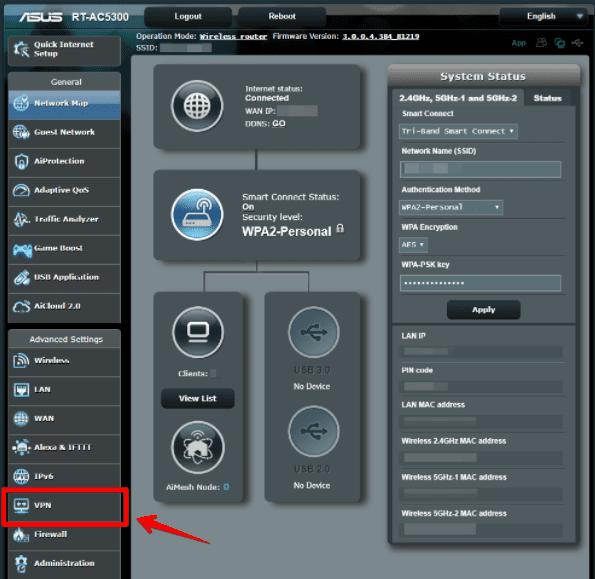
Task: Open AES encryption dropdown
Action: [x=413, y=245]
